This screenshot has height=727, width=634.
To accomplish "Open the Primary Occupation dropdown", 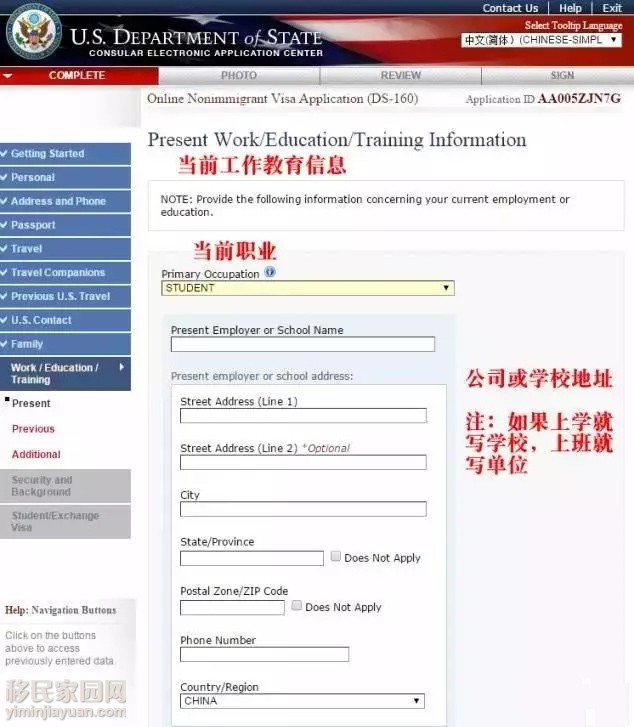I will (308, 288).
